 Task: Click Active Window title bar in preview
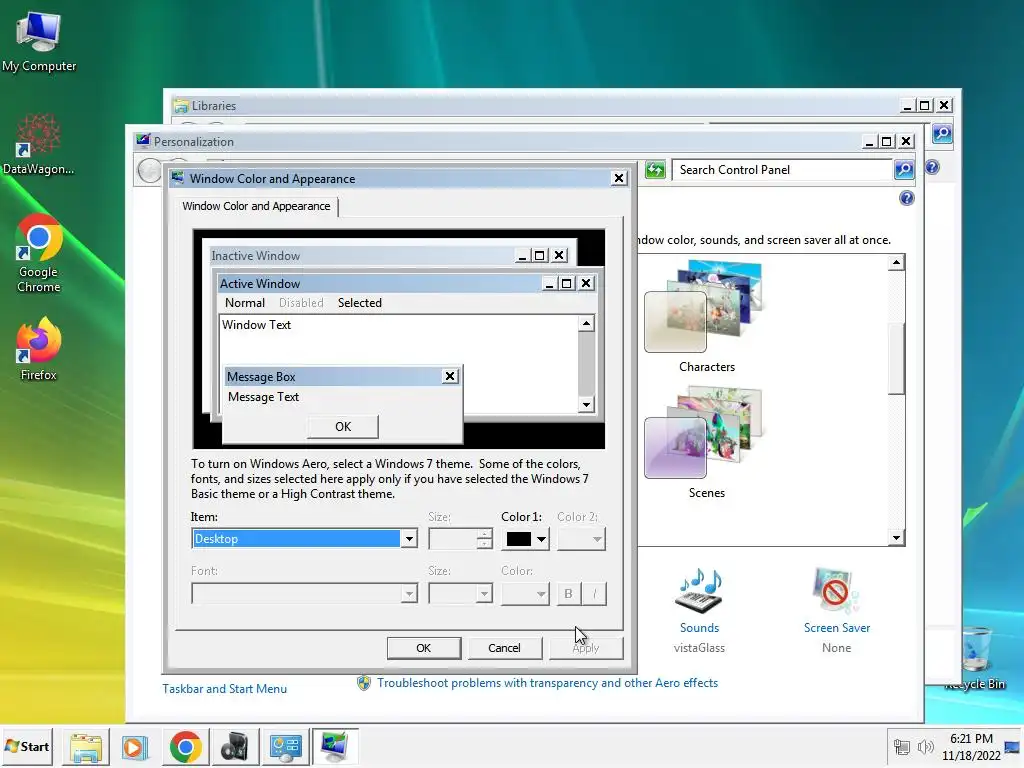[379, 283]
